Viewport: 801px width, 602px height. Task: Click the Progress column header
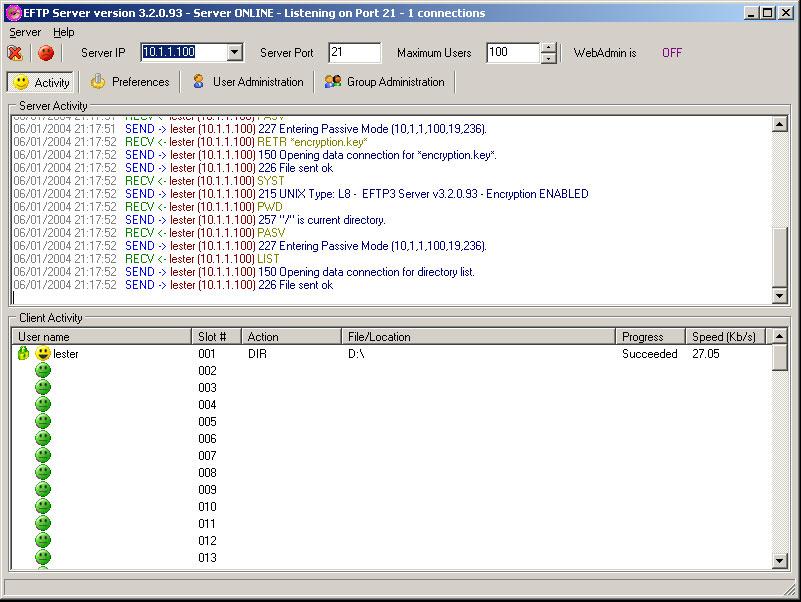pyautogui.click(x=650, y=337)
